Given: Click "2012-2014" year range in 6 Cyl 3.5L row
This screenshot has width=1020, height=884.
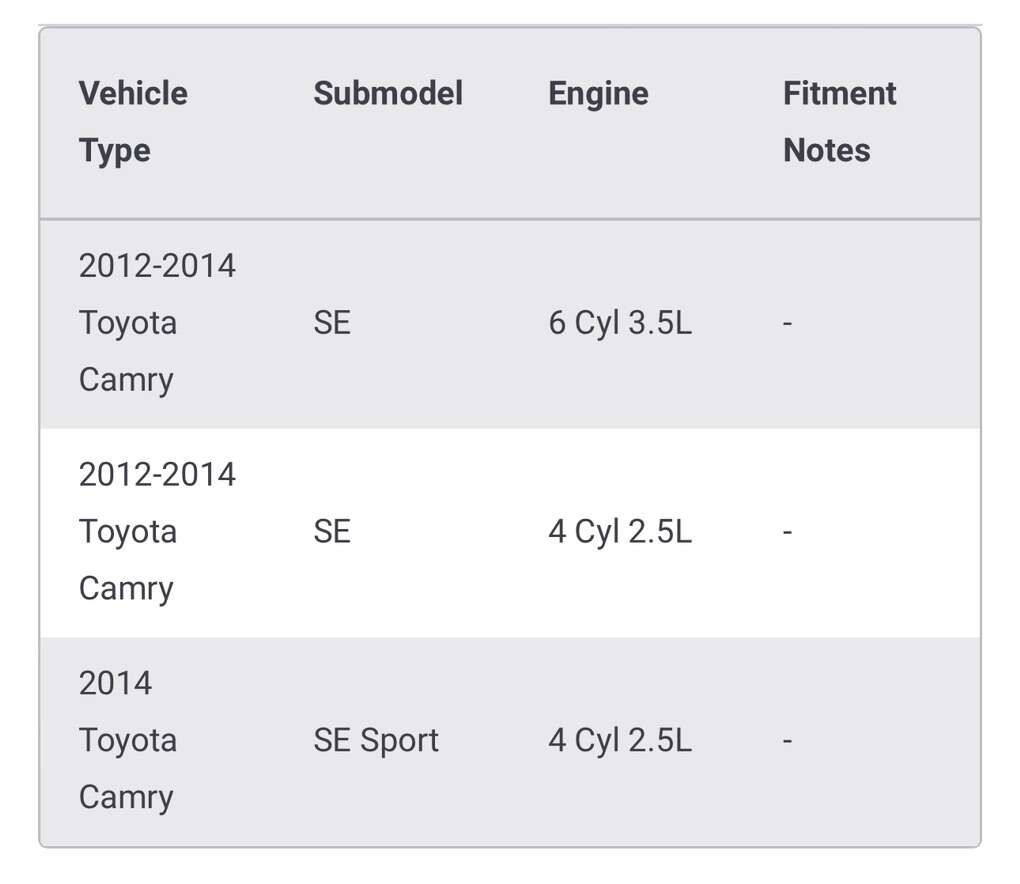Looking at the screenshot, I should [157, 266].
